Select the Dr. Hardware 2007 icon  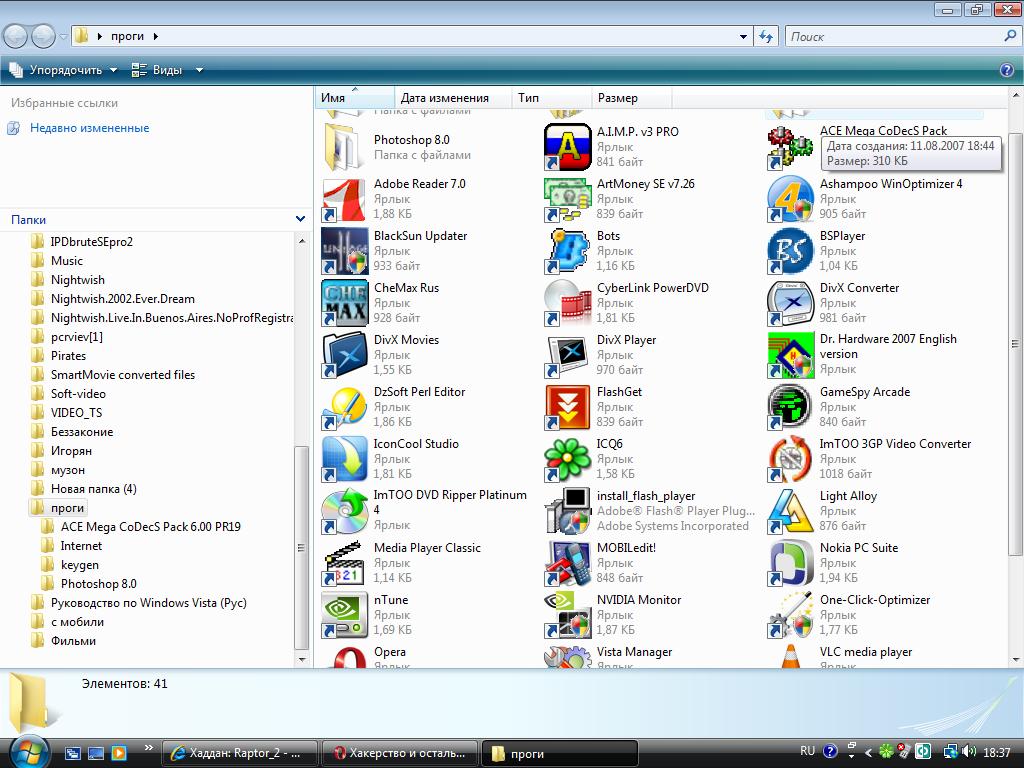click(790, 355)
